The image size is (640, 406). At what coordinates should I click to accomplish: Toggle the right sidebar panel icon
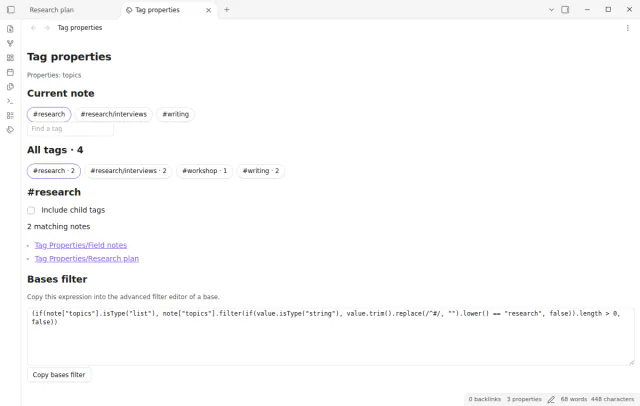click(x=565, y=9)
